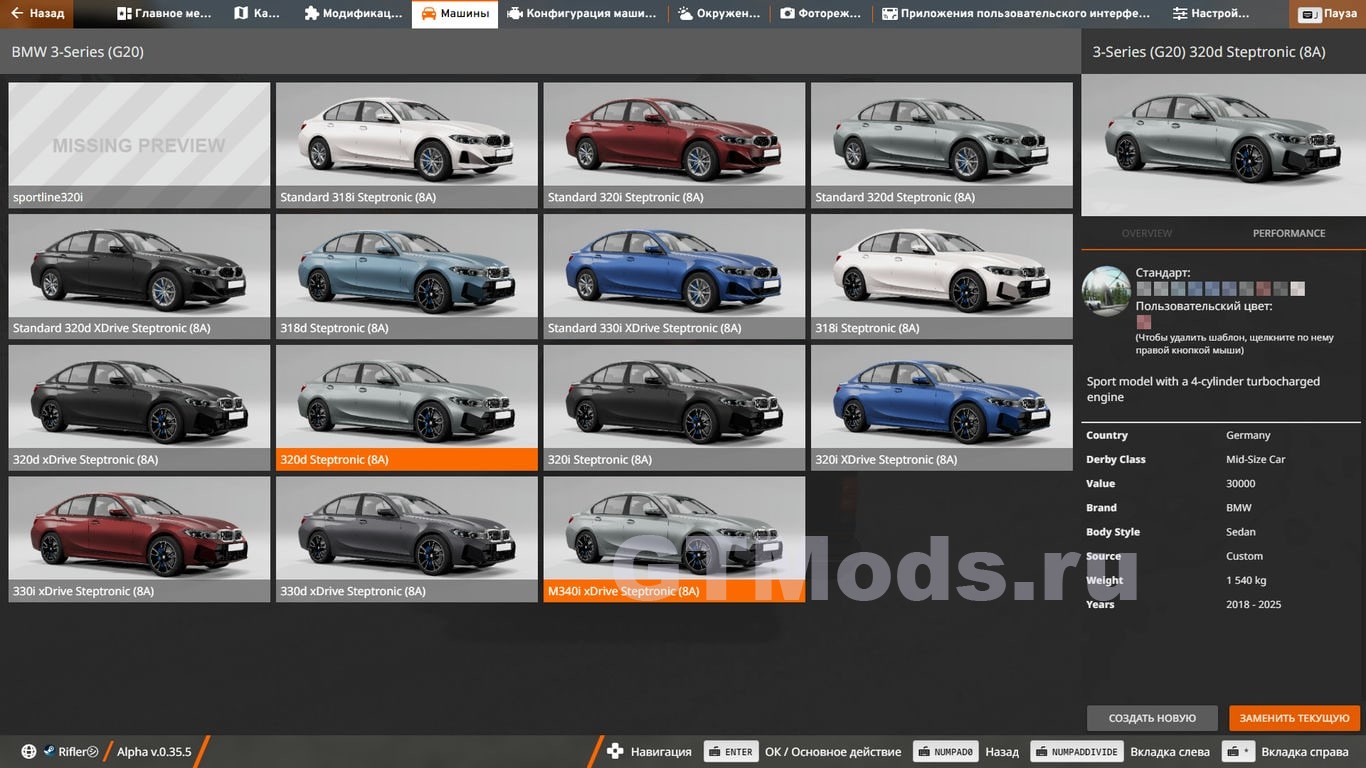Select the Standard 320d Steptronic (8A) tile

point(942,145)
